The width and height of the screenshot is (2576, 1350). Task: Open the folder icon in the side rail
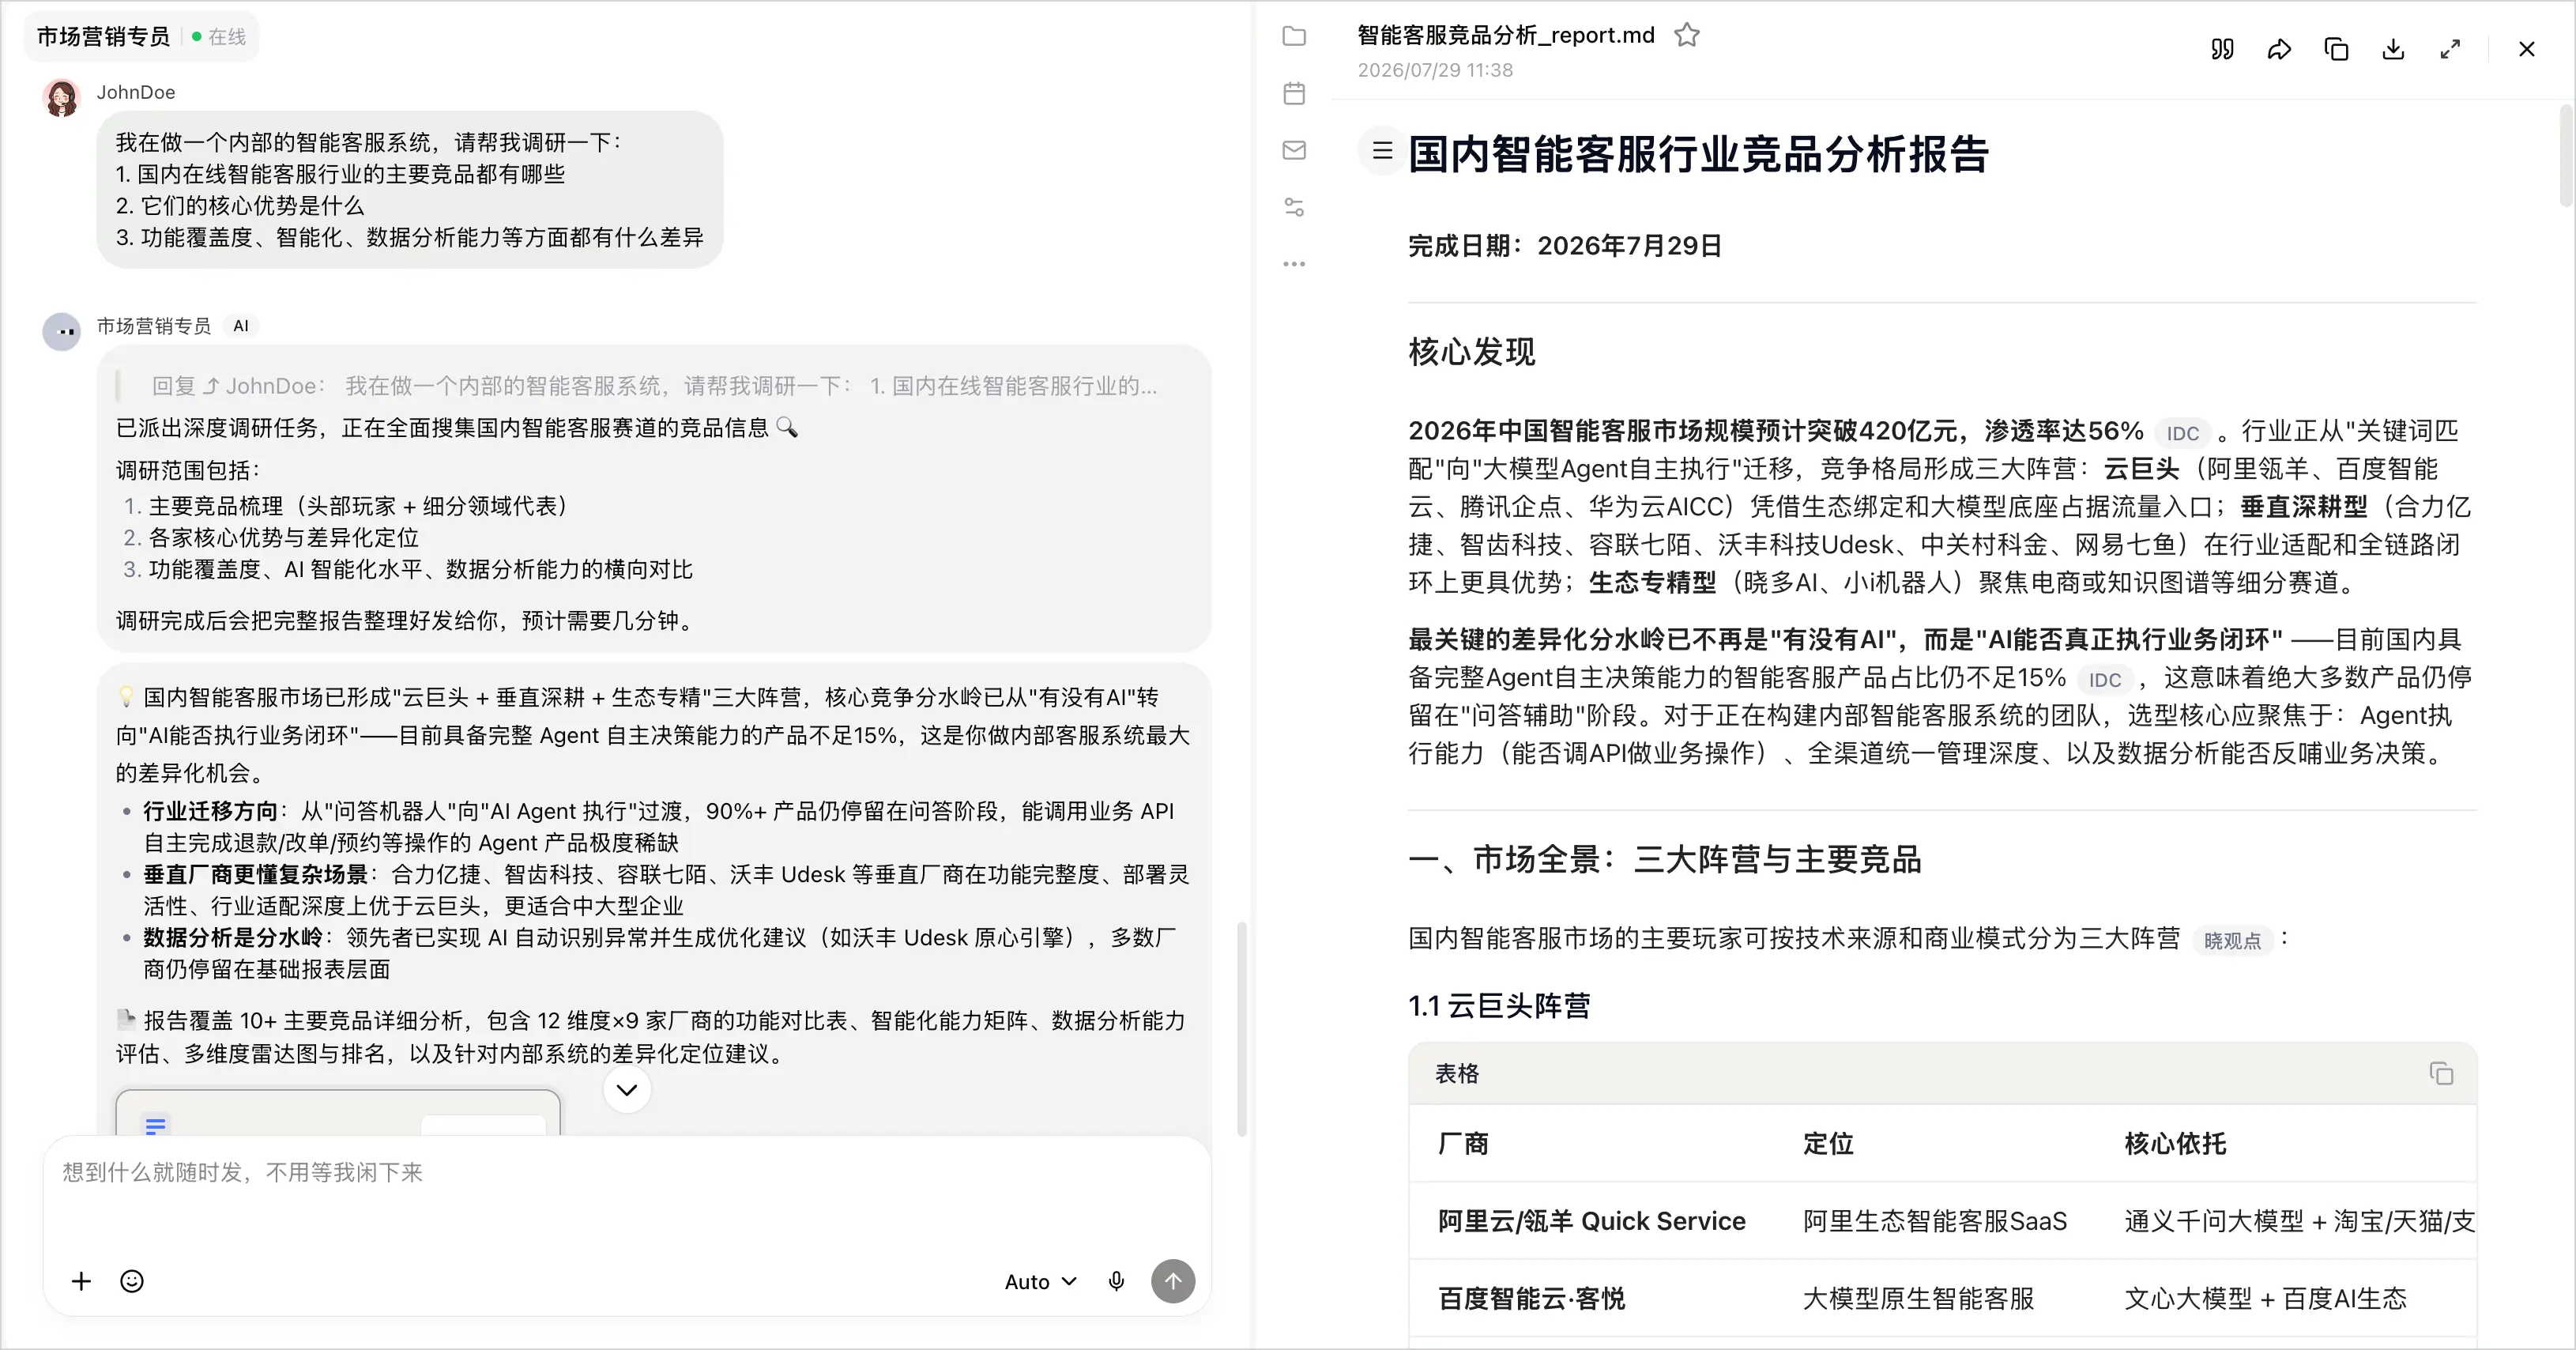click(1294, 36)
